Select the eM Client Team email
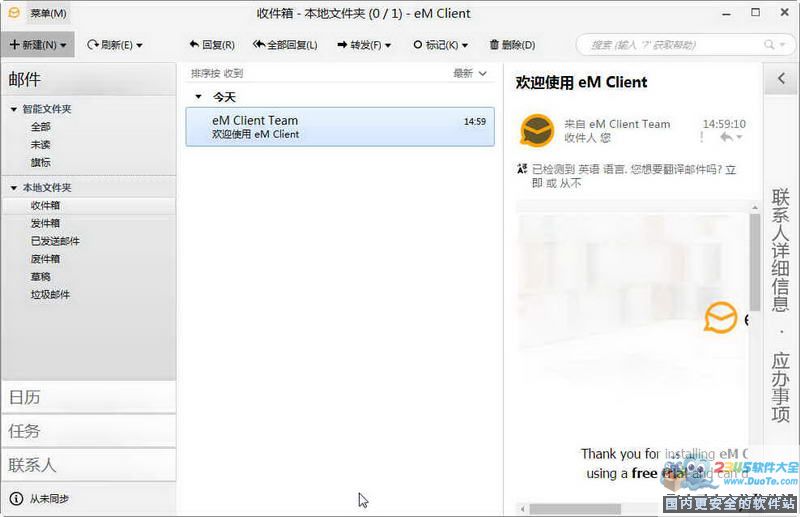The width and height of the screenshot is (800, 517). 340,127
